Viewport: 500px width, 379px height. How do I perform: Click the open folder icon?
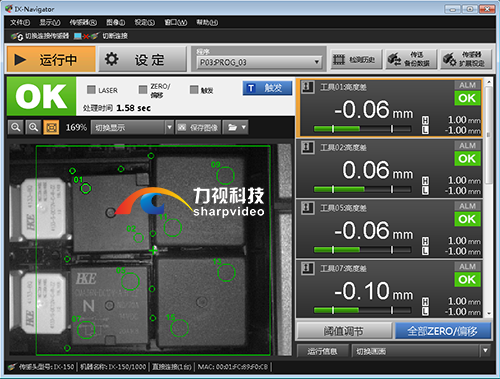232,127
